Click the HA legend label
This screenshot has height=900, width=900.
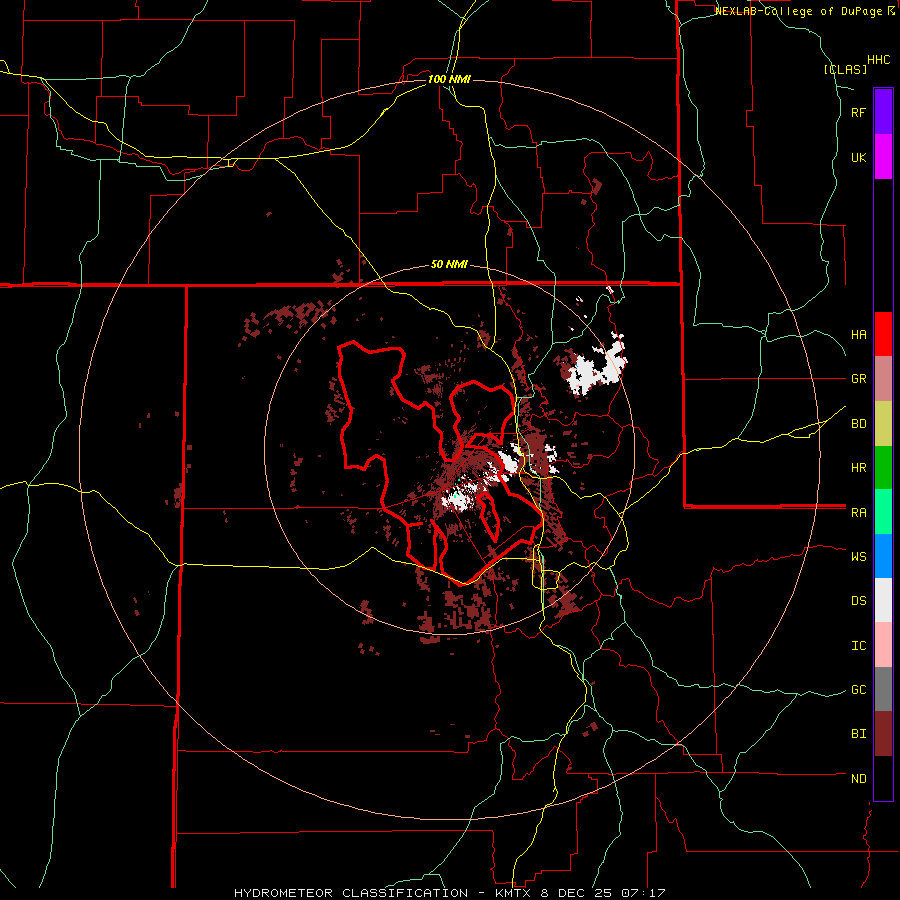click(x=858, y=334)
